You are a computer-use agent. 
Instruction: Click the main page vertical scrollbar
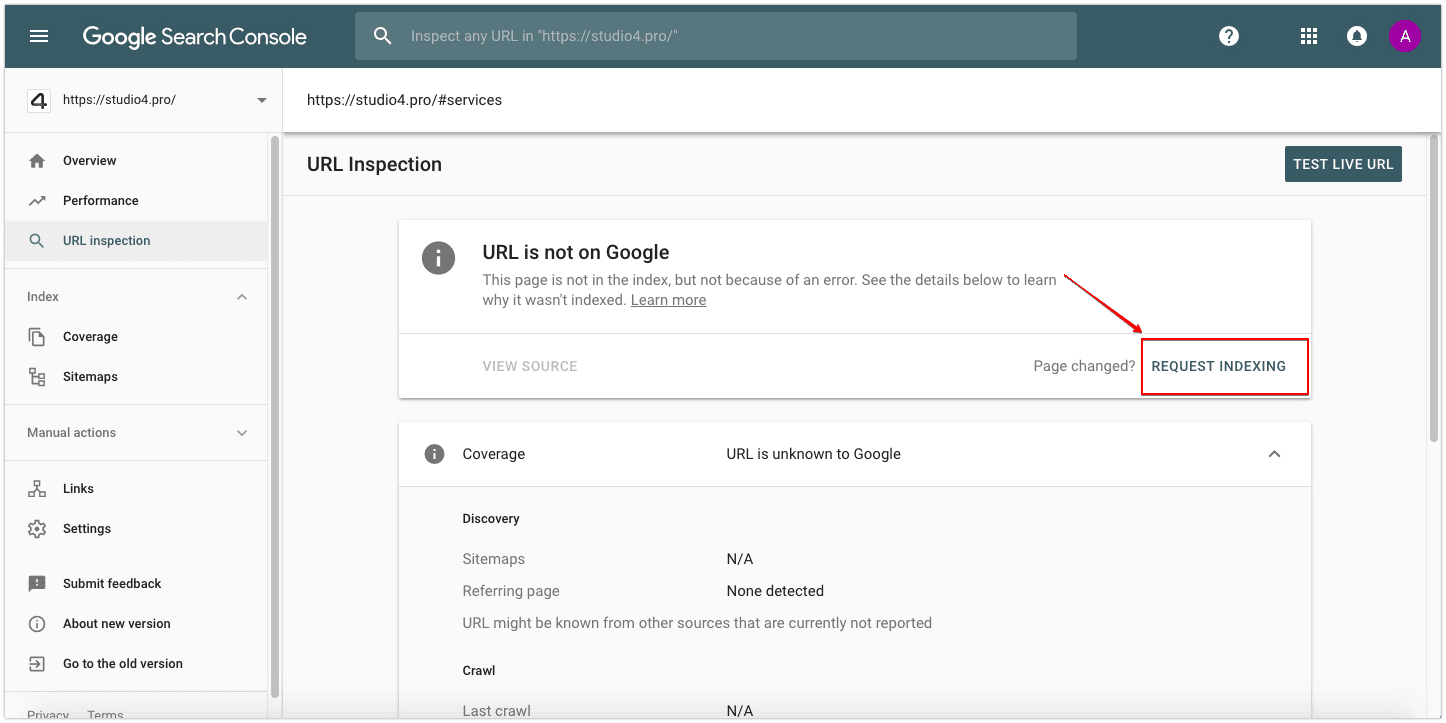pyautogui.click(x=1434, y=290)
